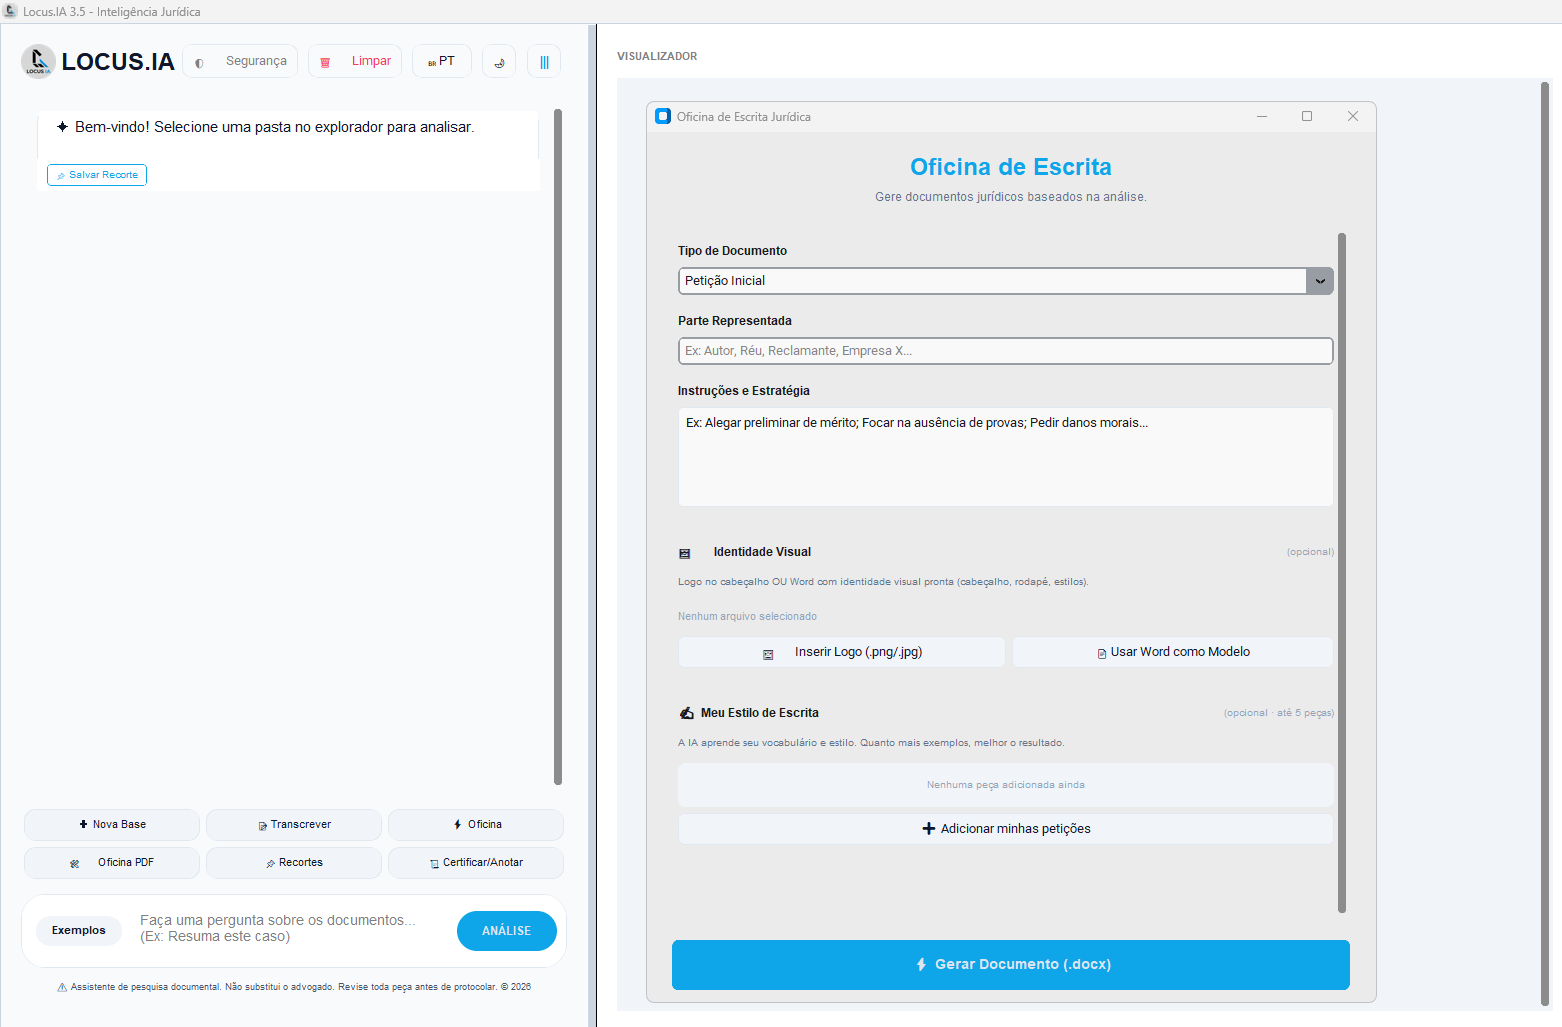Image resolution: width=1562 pixels, height=1027 pixels.
Task: Open Oficina with the lightning icon
Action: (476, 825)
